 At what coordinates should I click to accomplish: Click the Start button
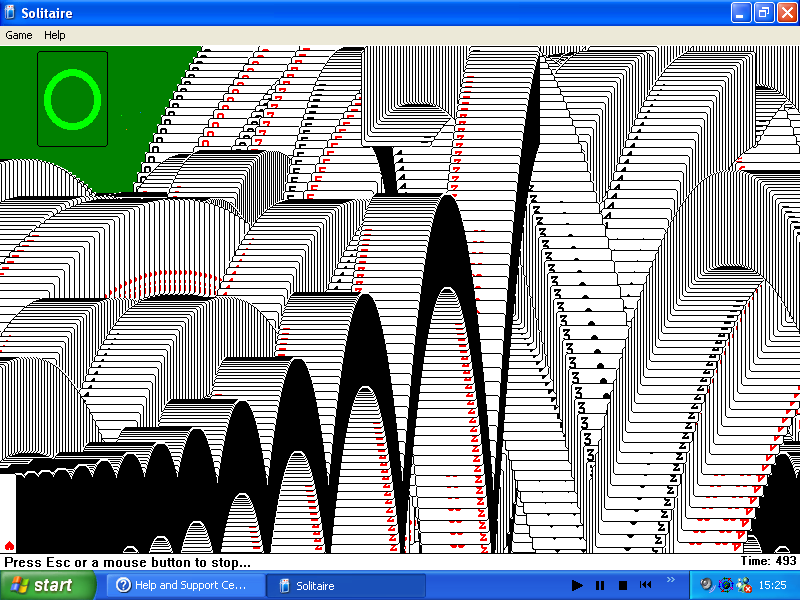coord(47,585)
